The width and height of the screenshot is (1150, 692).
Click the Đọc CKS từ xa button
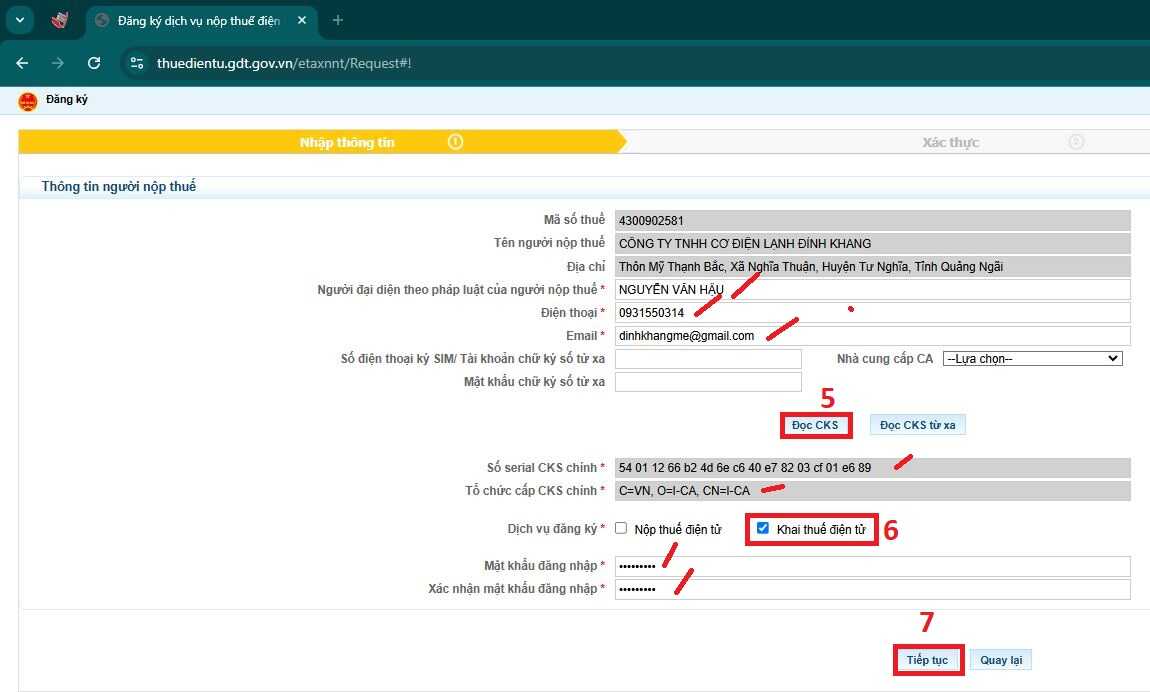coord(918,425)
